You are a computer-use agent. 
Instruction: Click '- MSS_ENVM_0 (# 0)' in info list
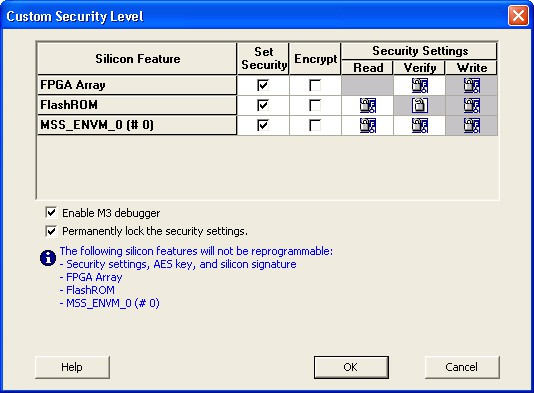pos(109,303)
